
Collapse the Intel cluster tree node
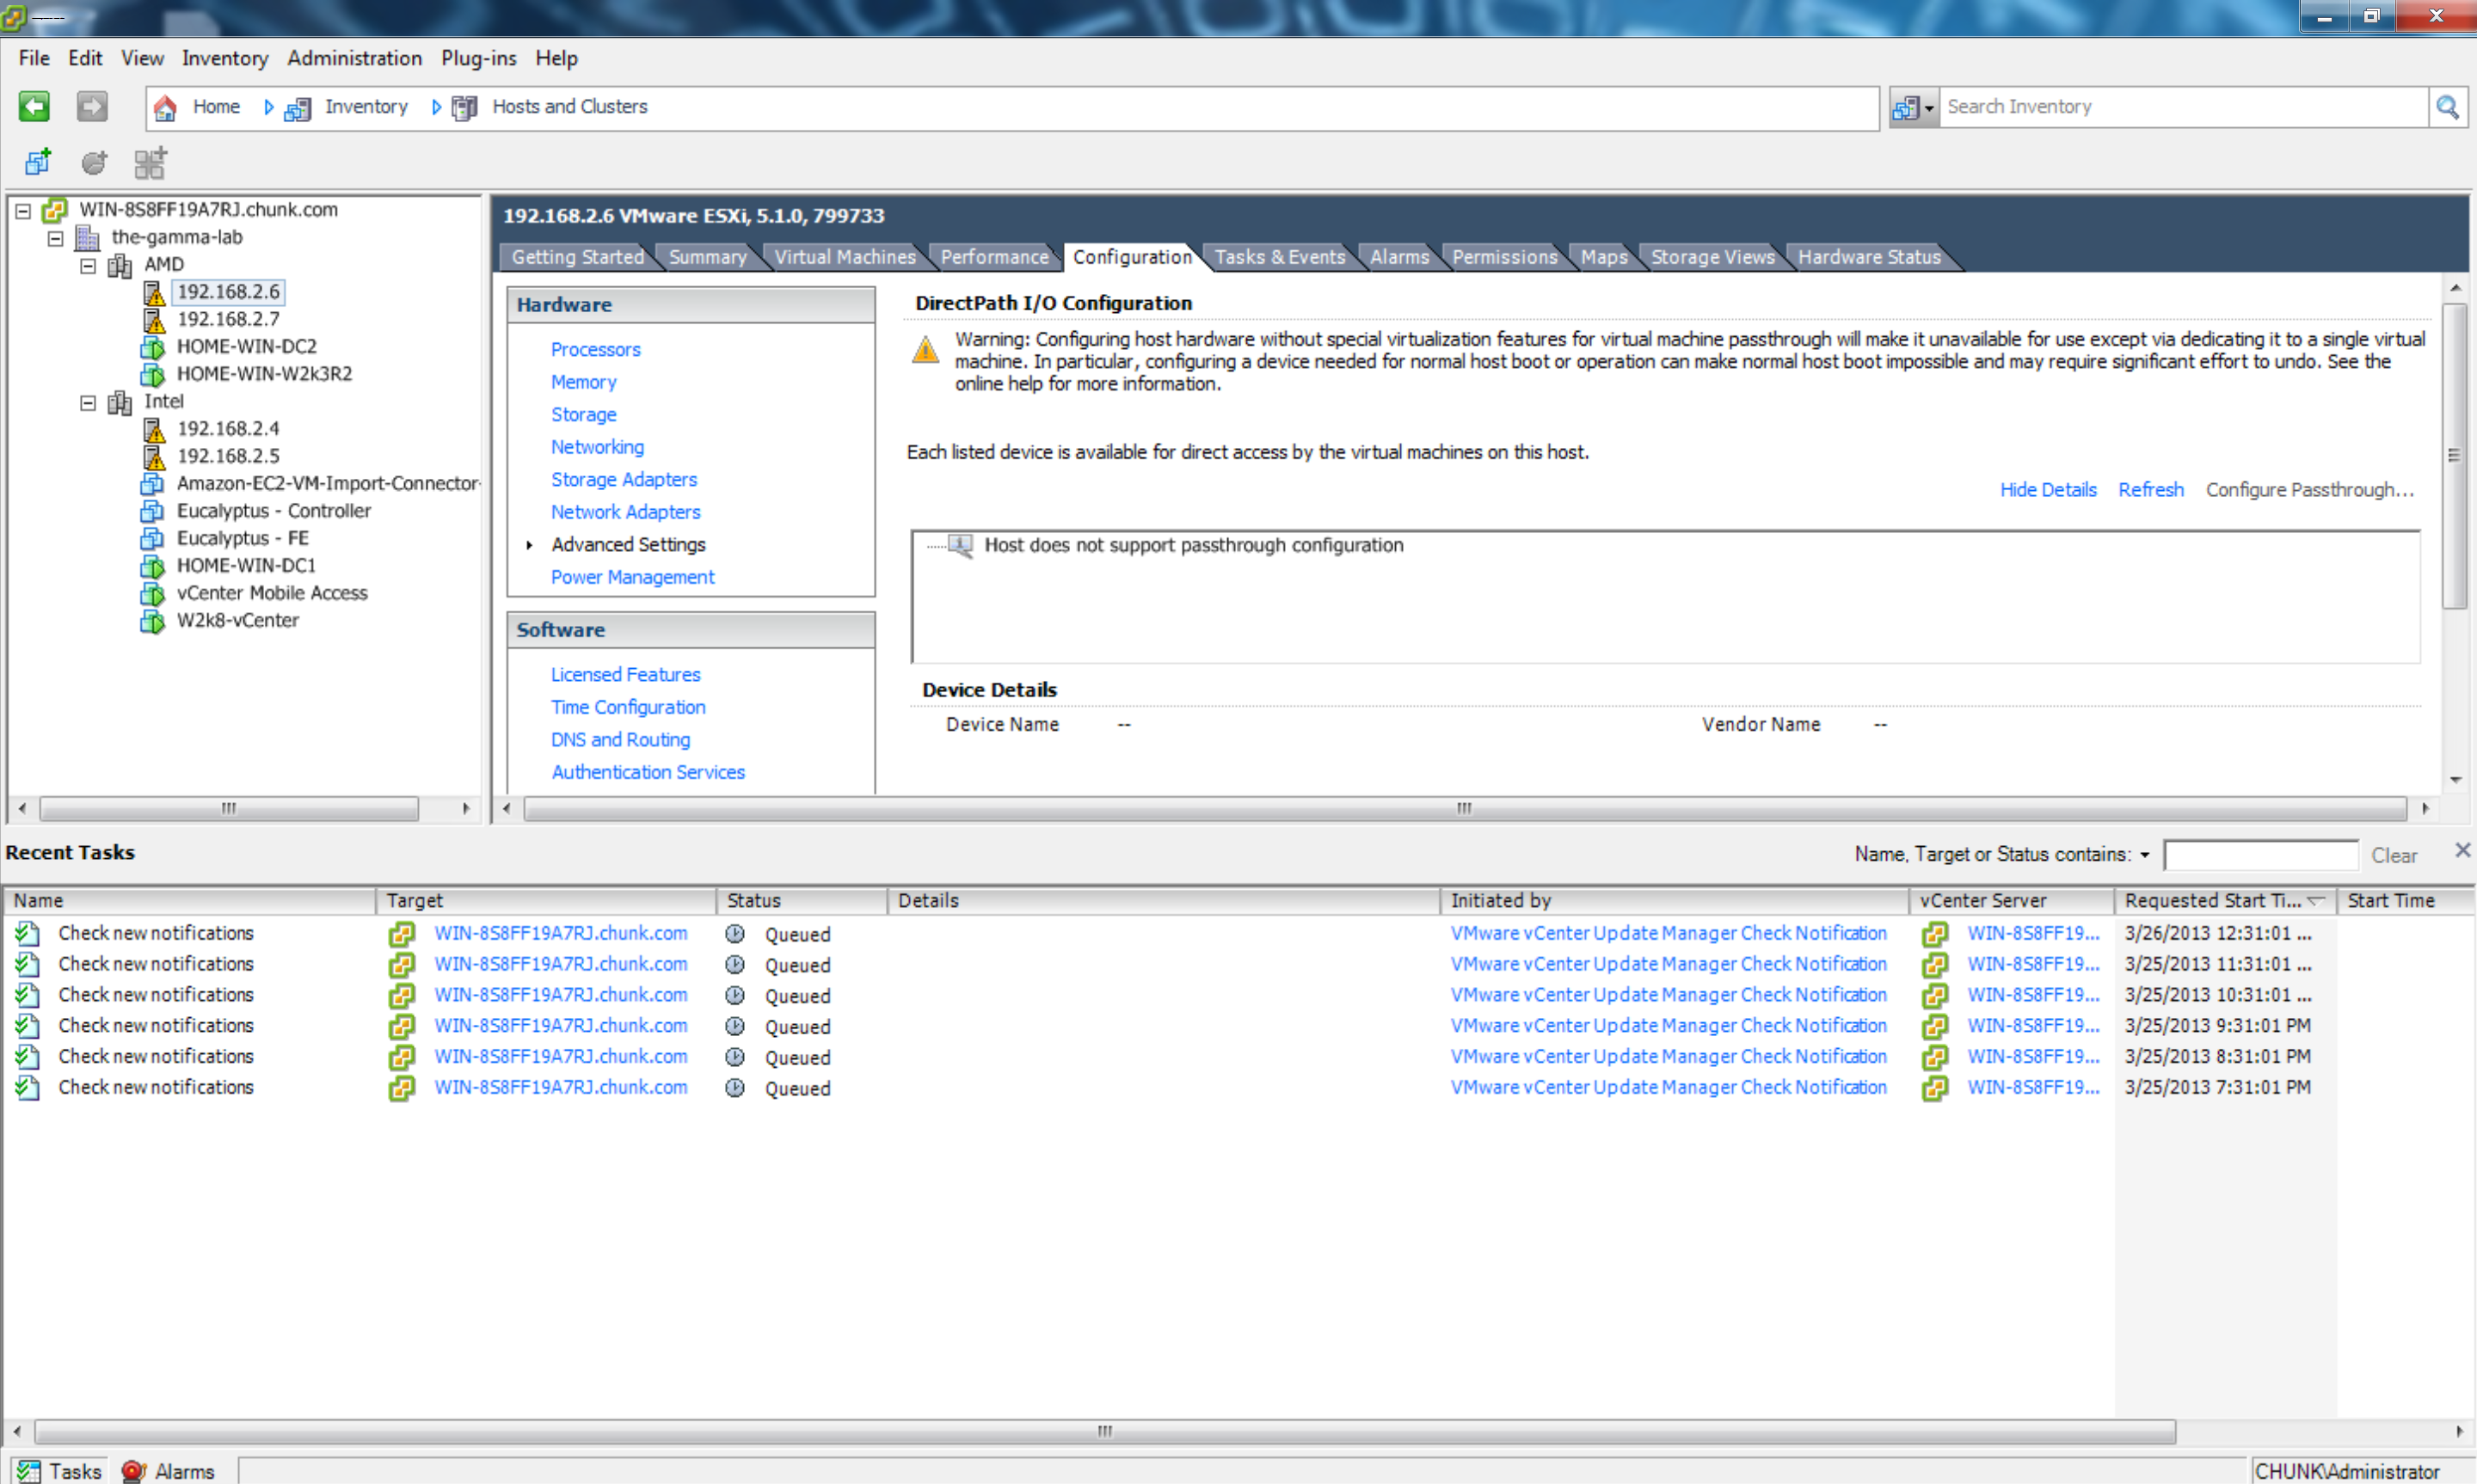pos(88,402)
